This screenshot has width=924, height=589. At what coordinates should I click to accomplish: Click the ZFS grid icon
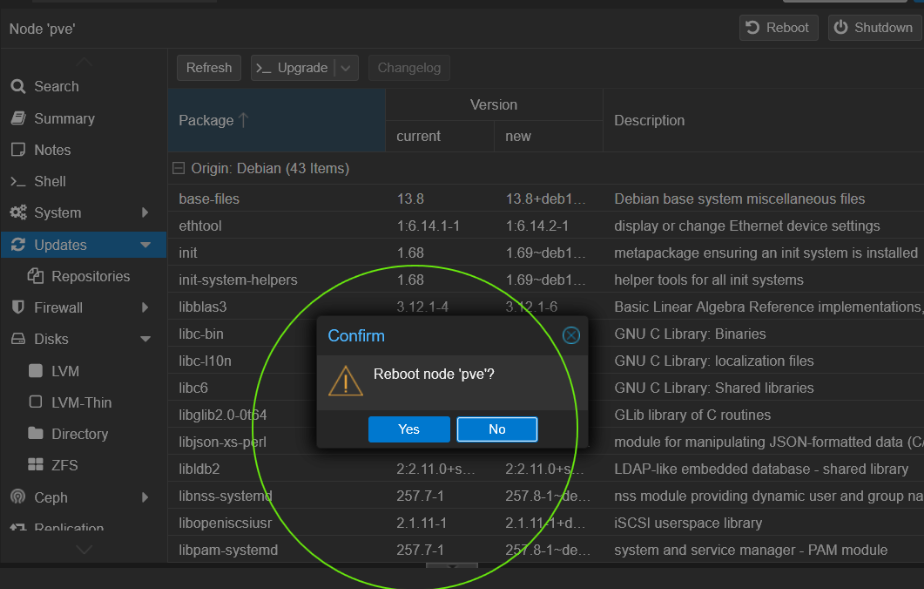pos(35,465)
